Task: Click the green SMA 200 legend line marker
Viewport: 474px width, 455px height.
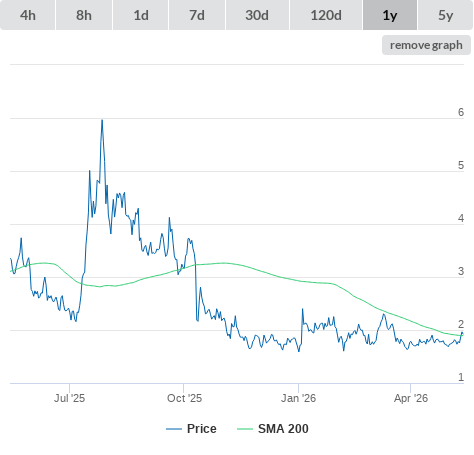Action: click(245, 429)
